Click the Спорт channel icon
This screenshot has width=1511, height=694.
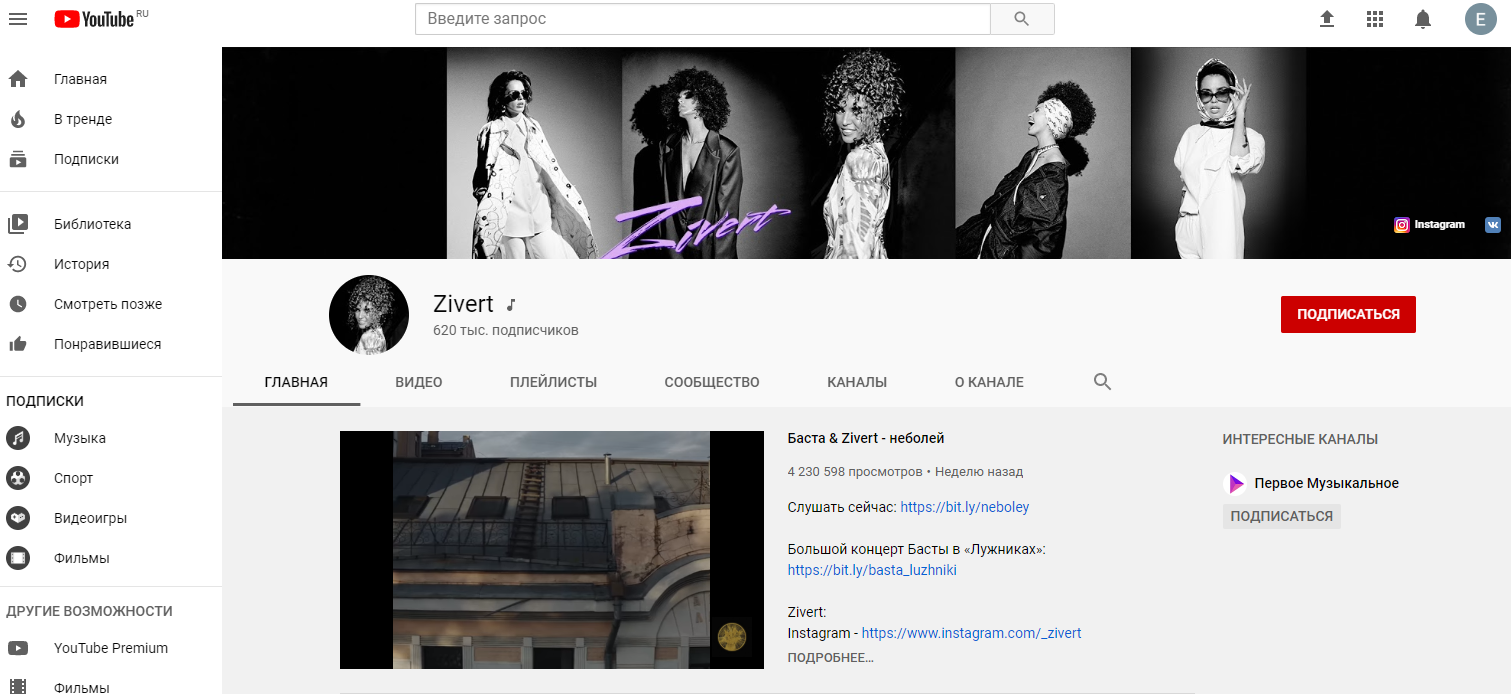pyautogui.click(x=18, y=478)
